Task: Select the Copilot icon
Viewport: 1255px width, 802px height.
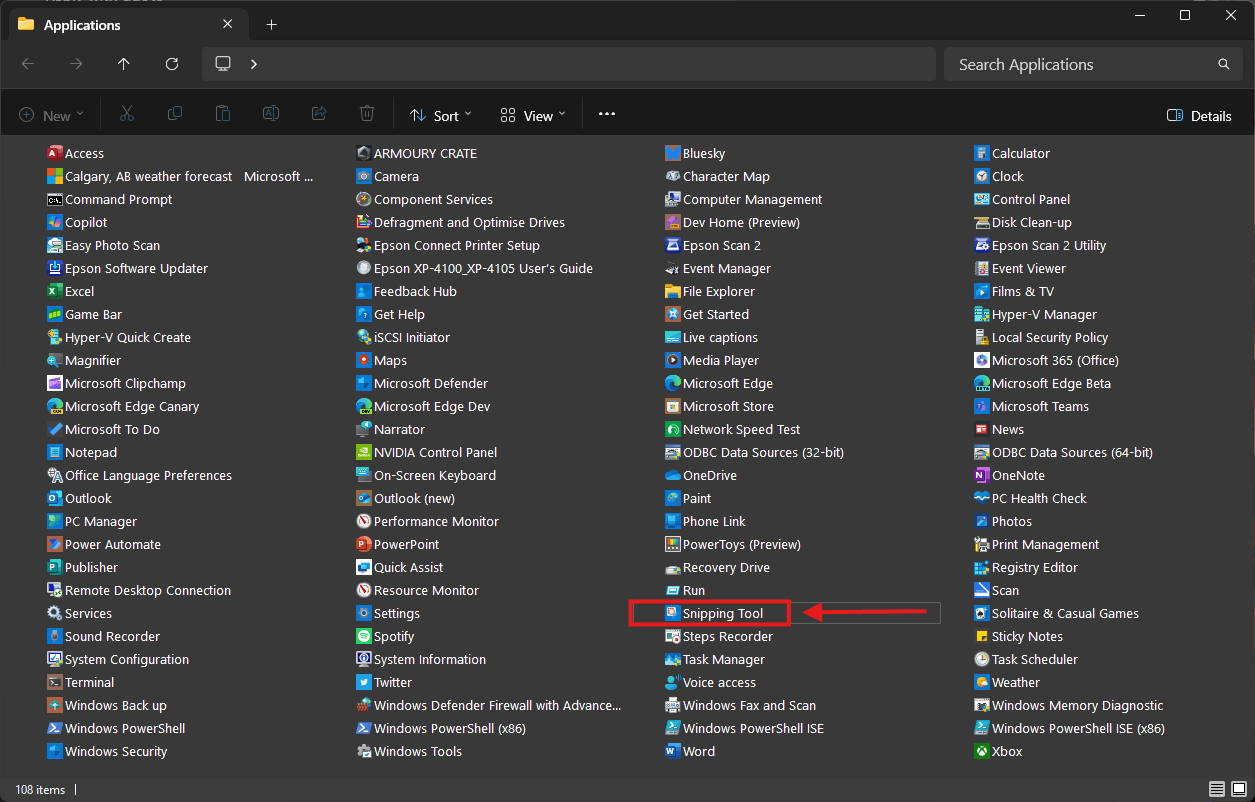Action: pyautogui.click(x=56, y=222)
